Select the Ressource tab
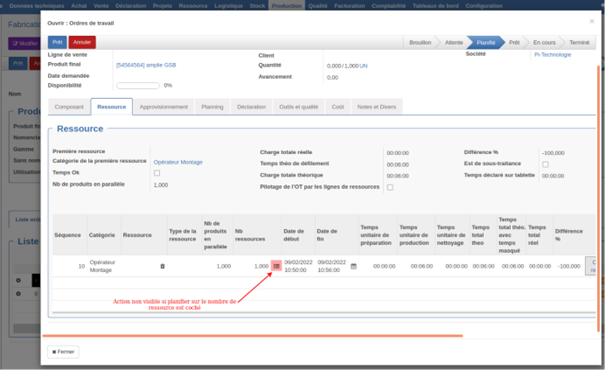Image resolution: width=605 pixels, height=370 pixels. pos(112,107)
